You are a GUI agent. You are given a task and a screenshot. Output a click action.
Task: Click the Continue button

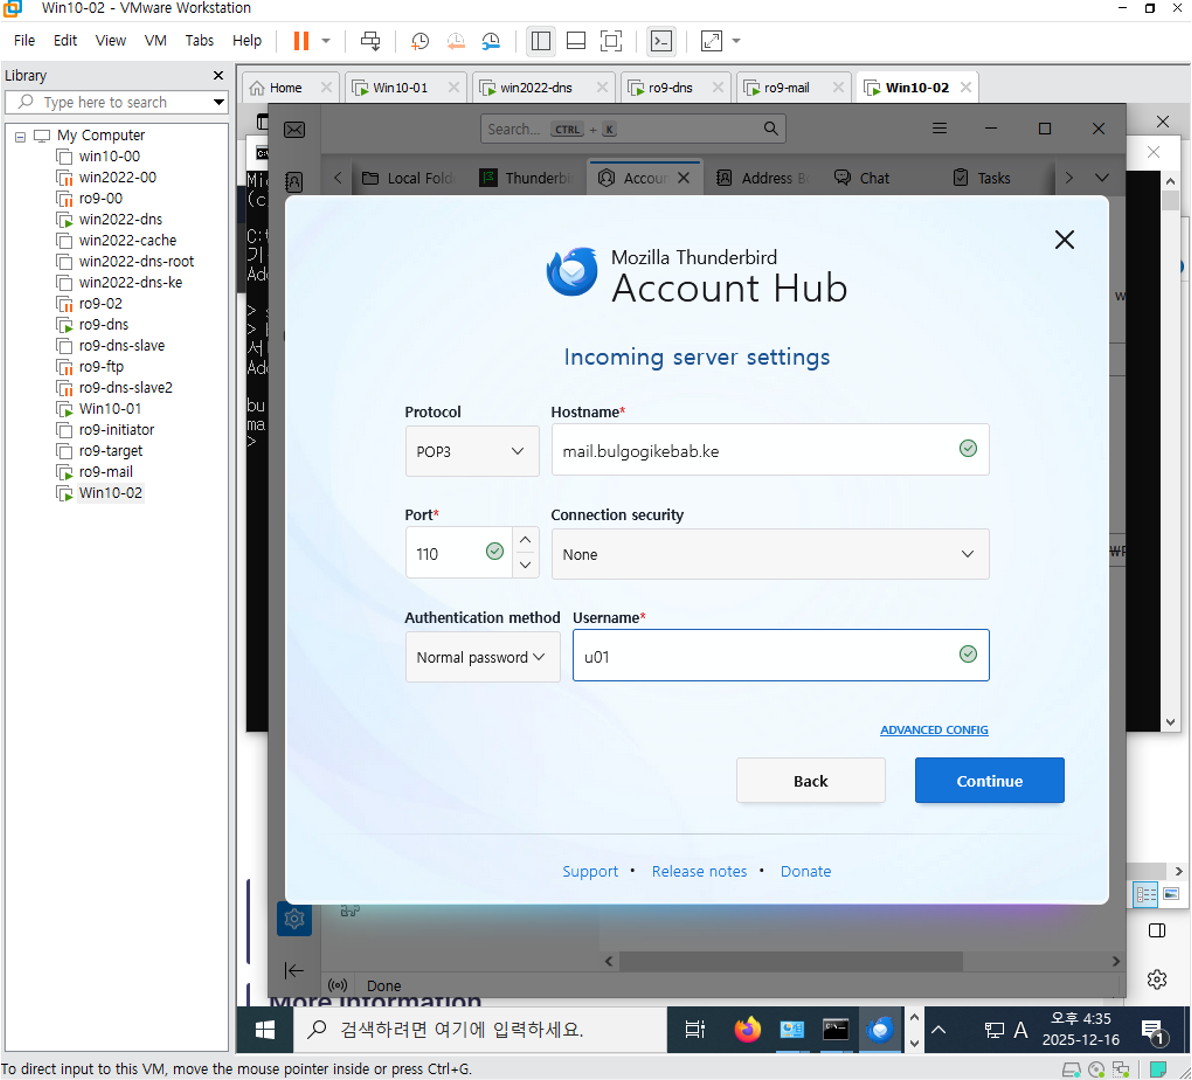pyautogui.click(x=989, y=781)
